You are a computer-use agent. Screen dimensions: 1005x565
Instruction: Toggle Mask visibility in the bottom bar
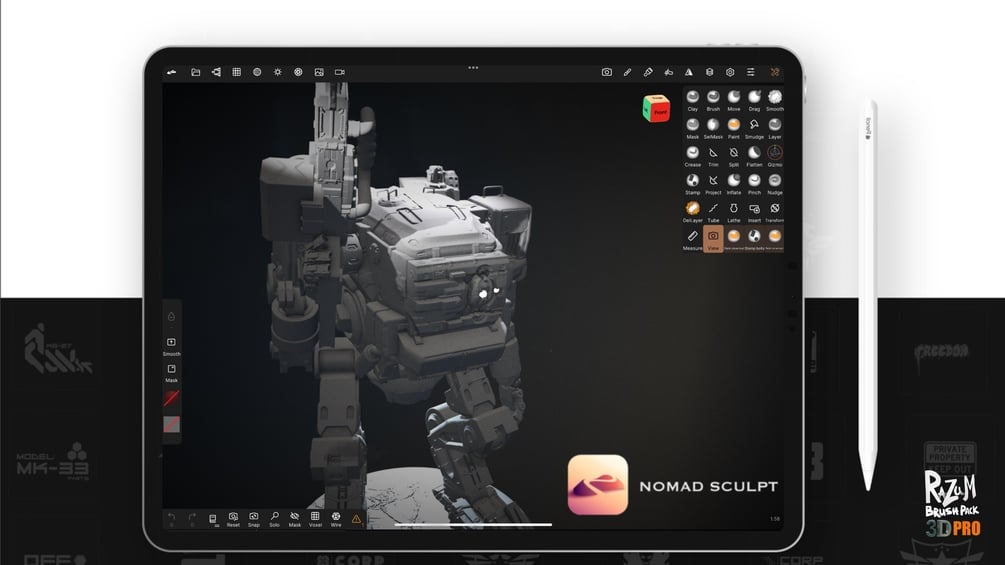point(295,519)
